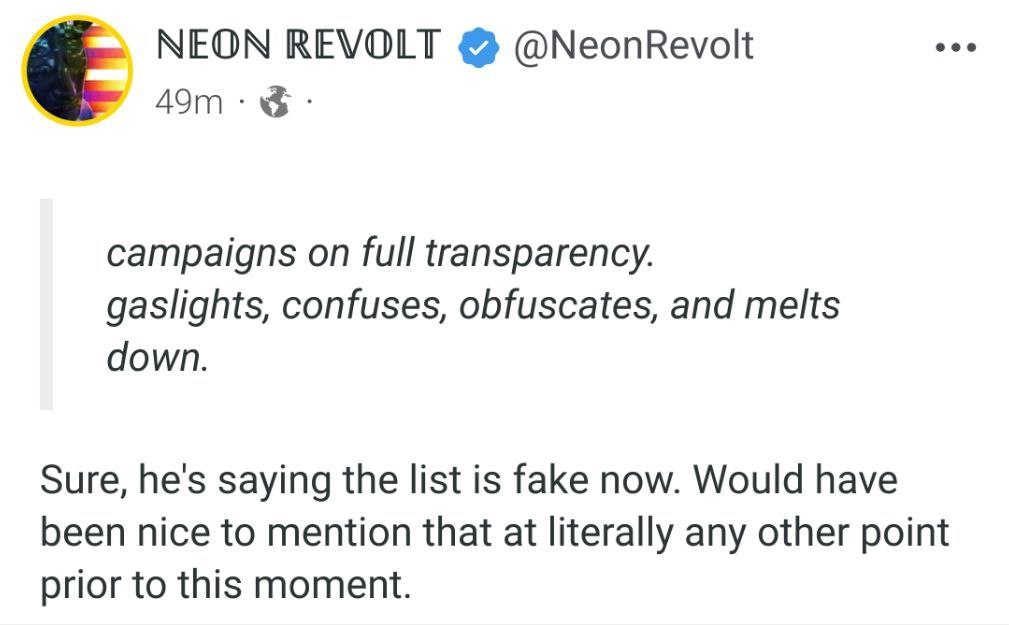Click the line beginning 'been nice to mention'
Image resolution: width=1009 pixels, height=625 pixels.
[494, 533]
